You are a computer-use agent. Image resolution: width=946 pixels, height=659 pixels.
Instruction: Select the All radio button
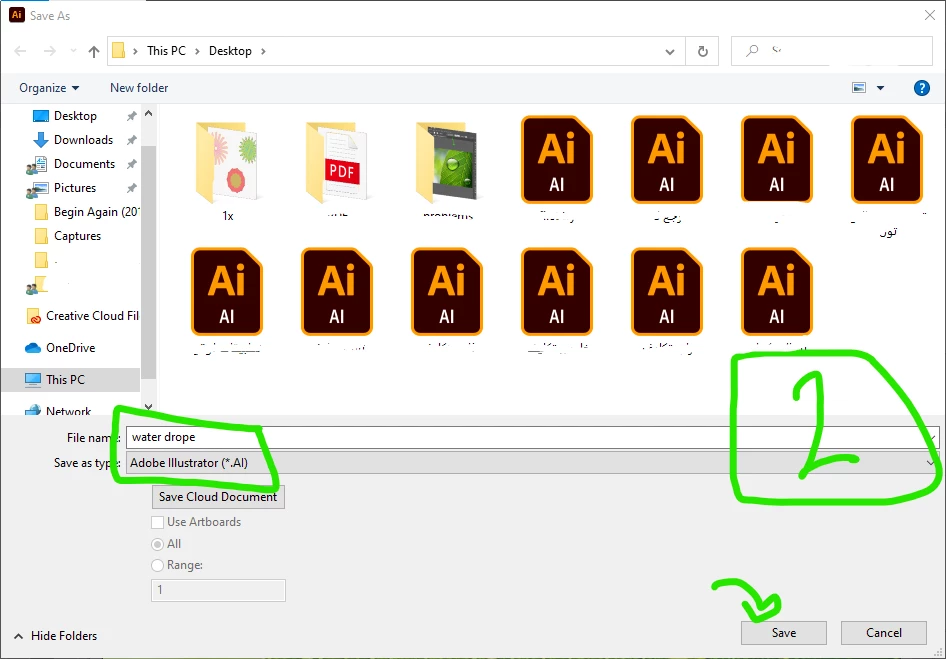point(157,544)
